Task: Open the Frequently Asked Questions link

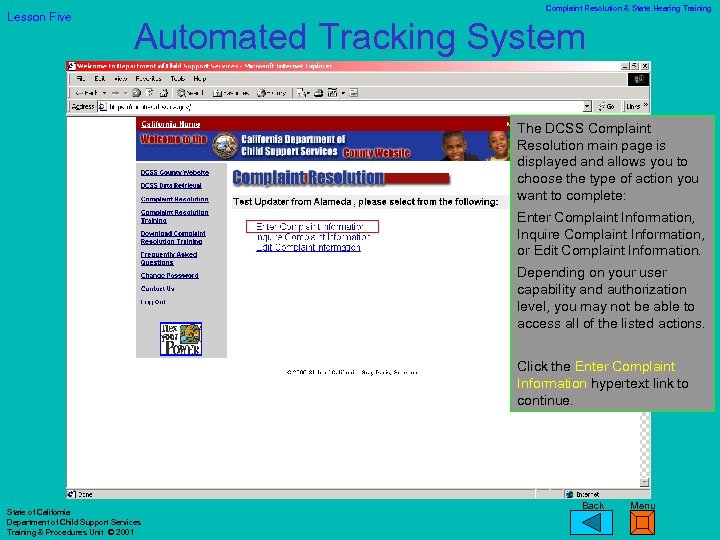Action: (169, 259)
